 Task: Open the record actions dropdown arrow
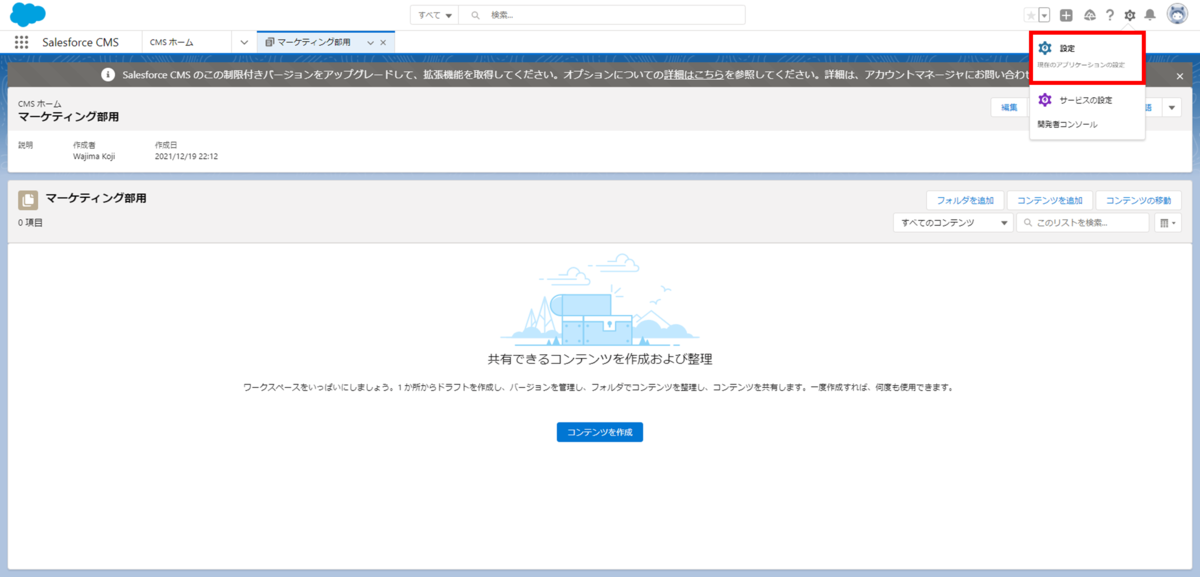click(x=1172, y=108)
